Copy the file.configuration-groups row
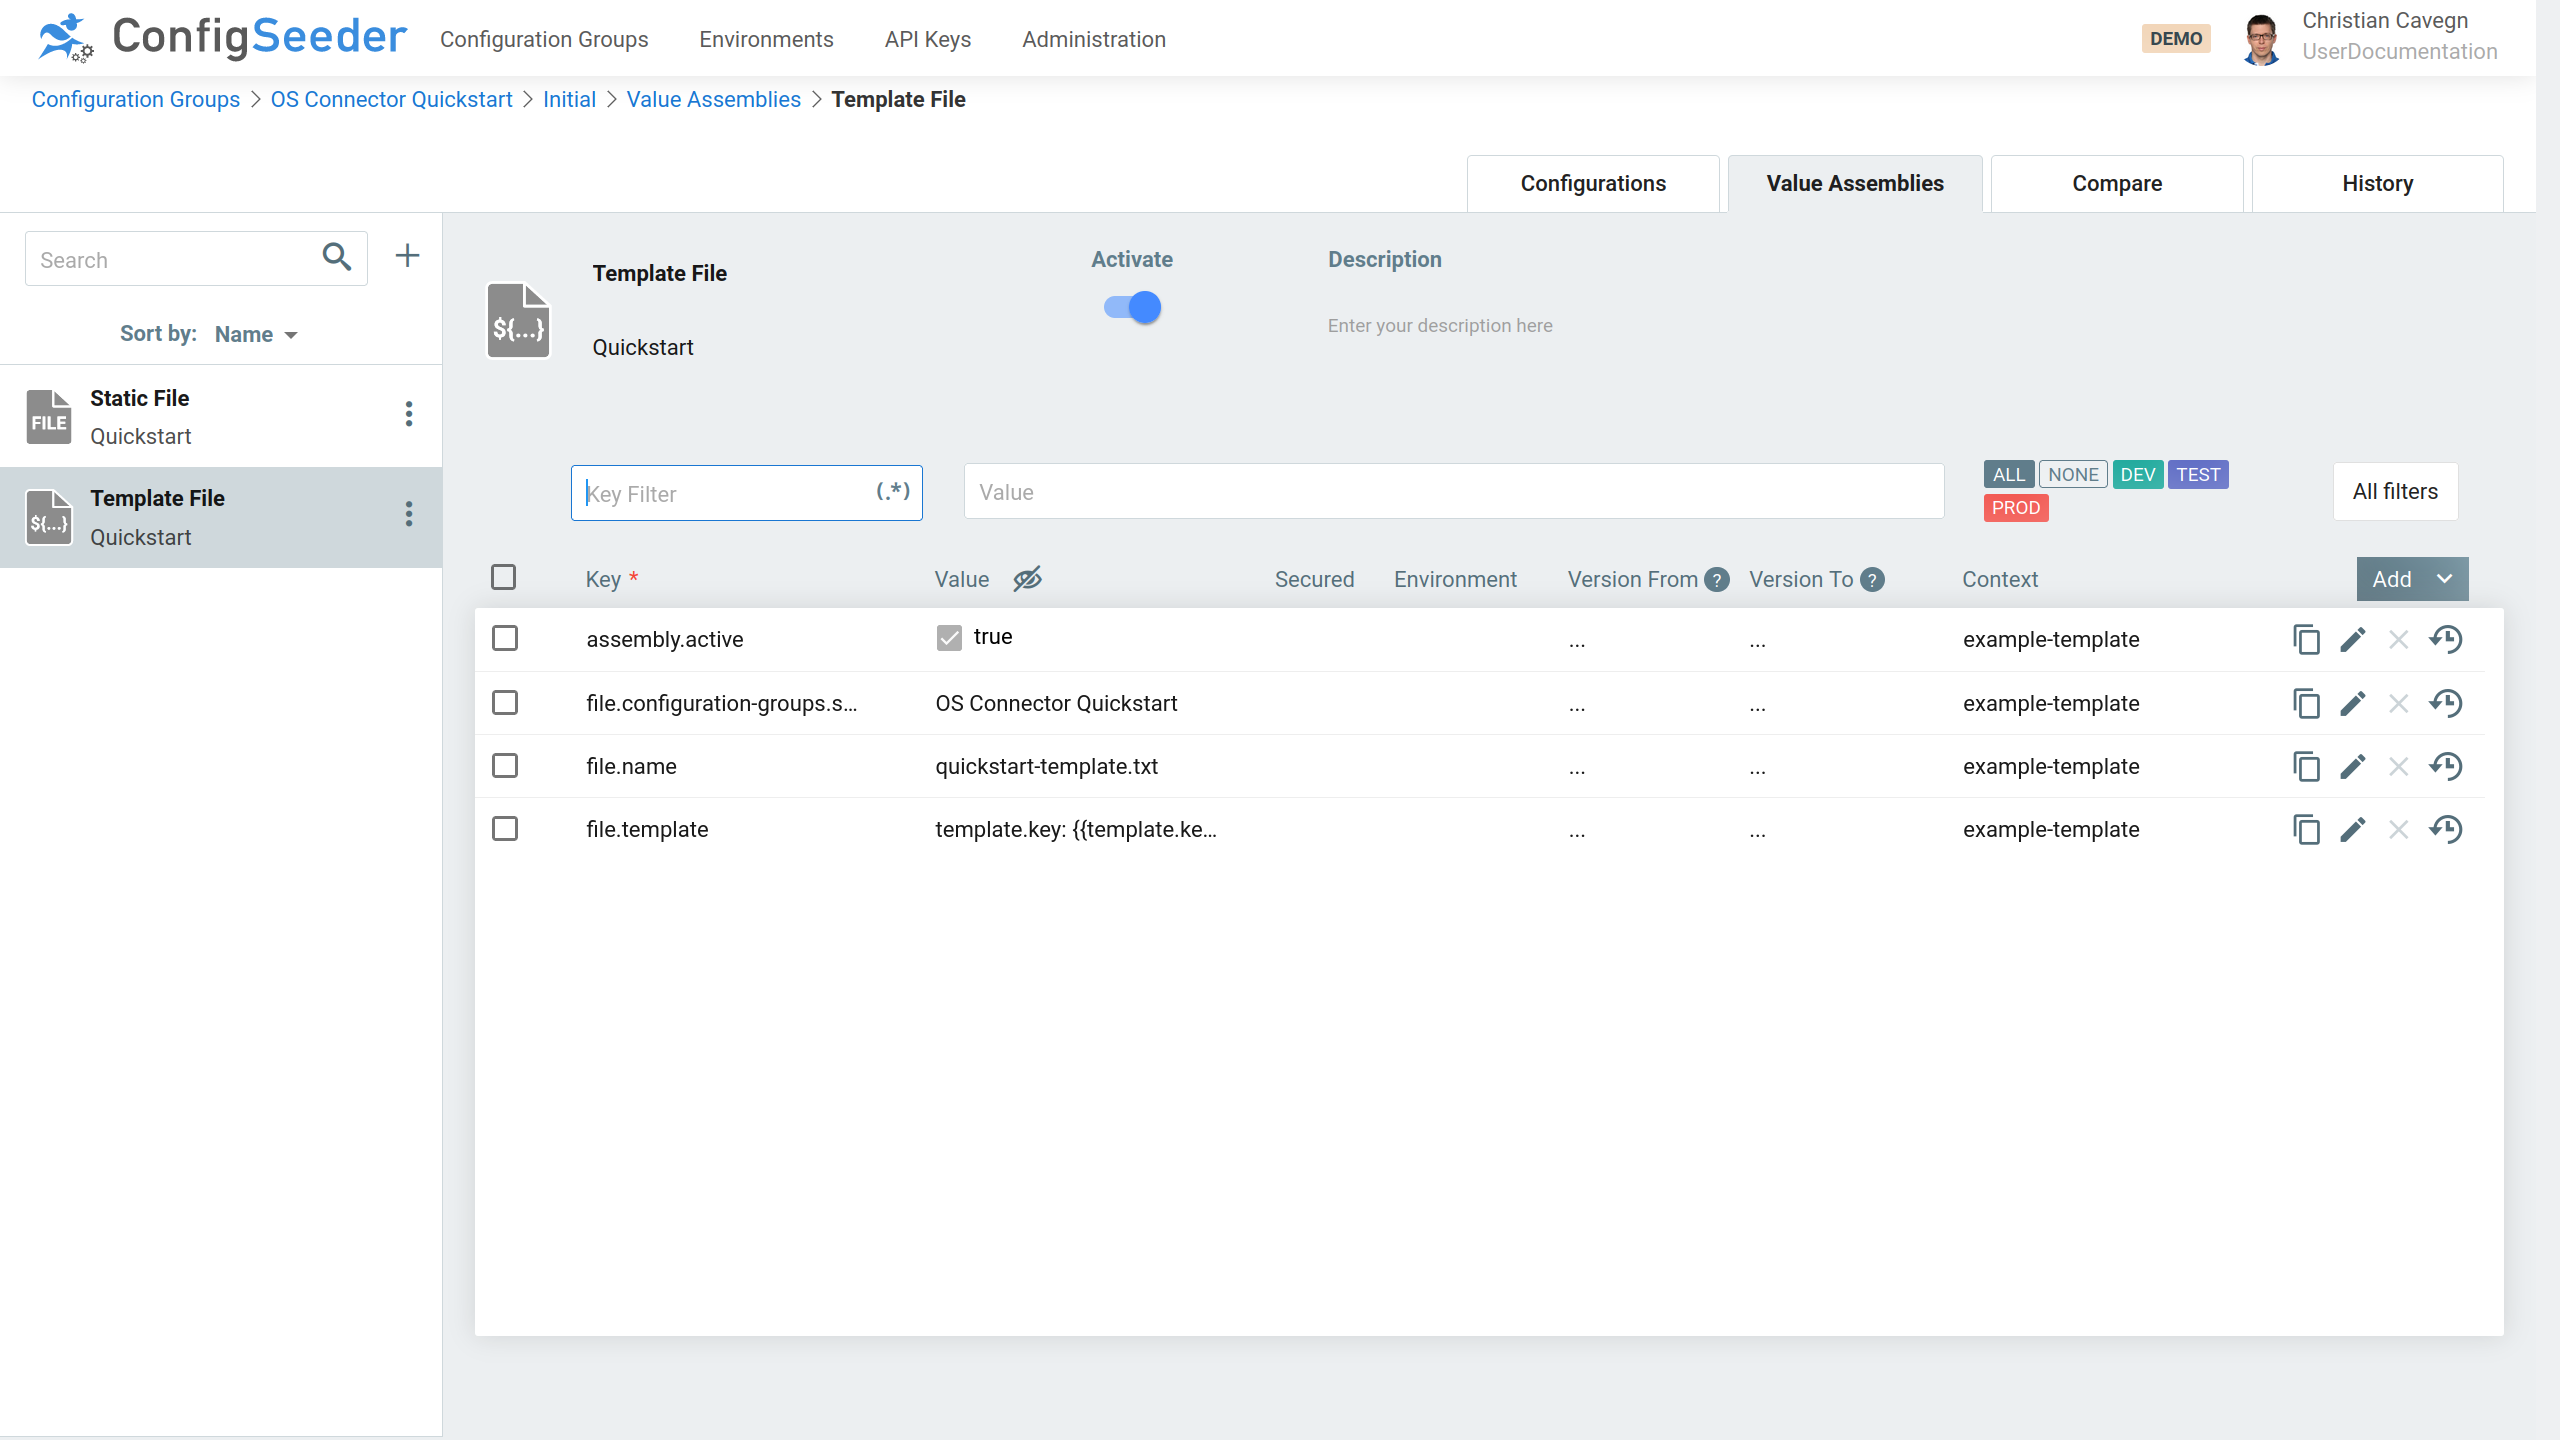 pos(2306,703)
